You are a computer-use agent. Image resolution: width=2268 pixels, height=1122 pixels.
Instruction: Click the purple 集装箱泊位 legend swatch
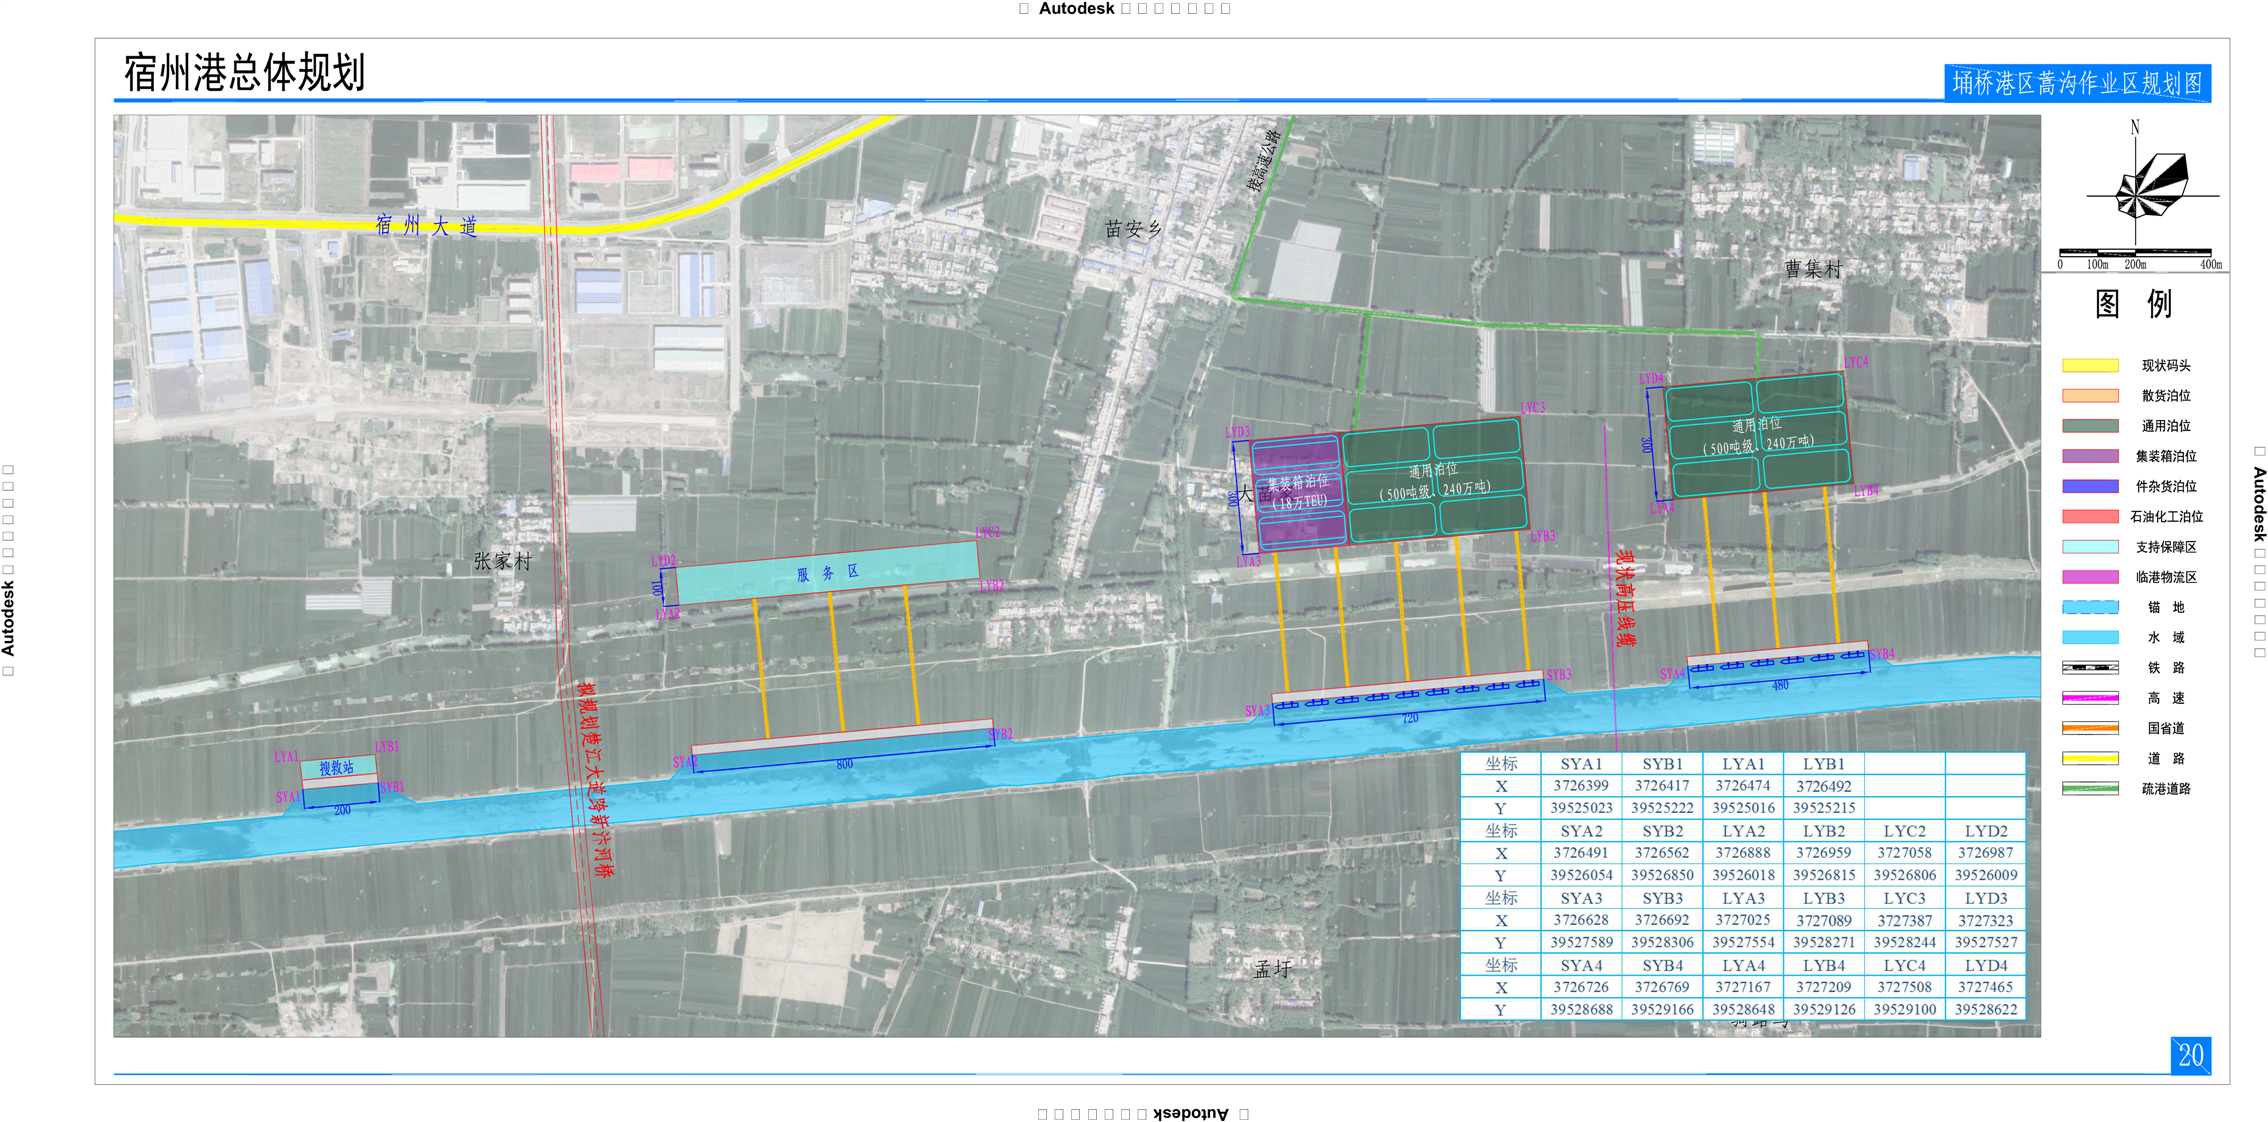tap(2090, 456)
